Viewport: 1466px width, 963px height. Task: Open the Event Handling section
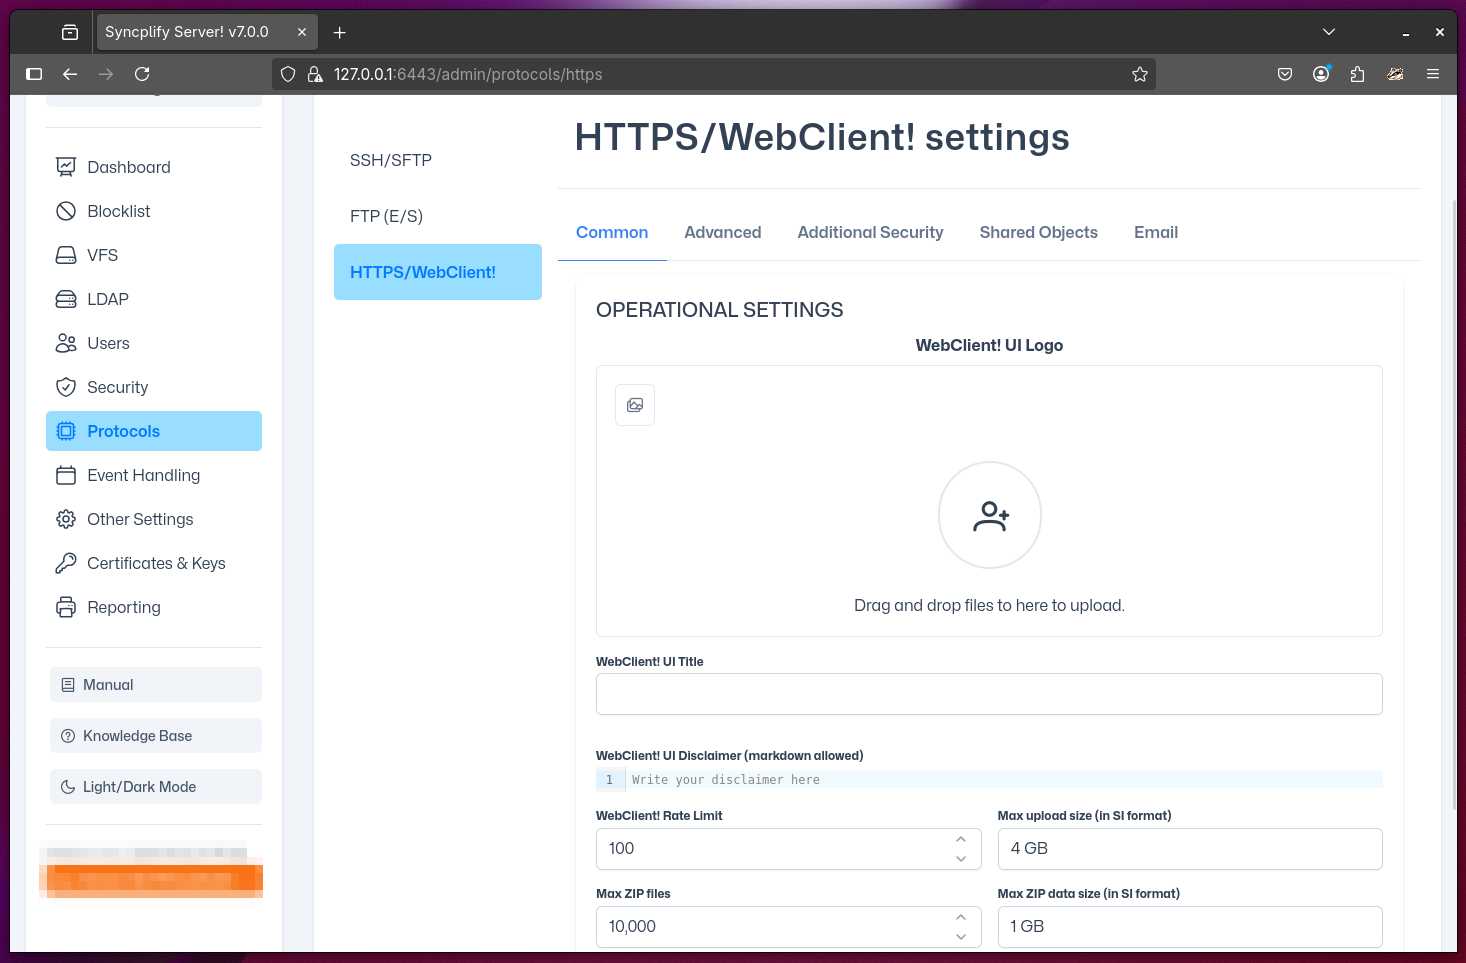pyautogui.click(x=143, y=475)
